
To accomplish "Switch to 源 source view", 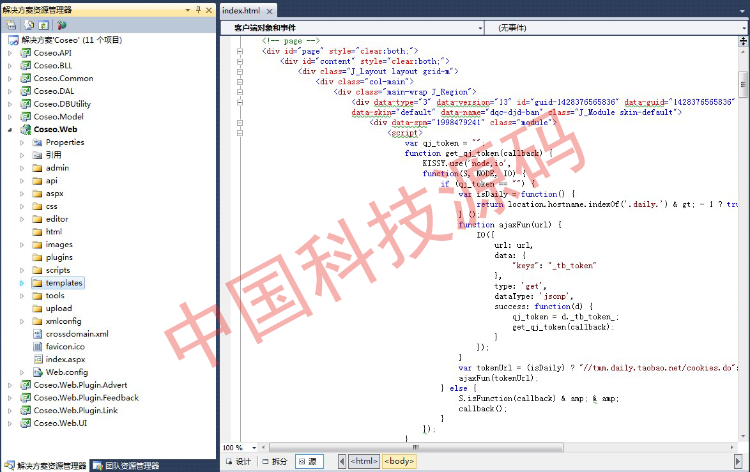I will [x=309, y=461].
